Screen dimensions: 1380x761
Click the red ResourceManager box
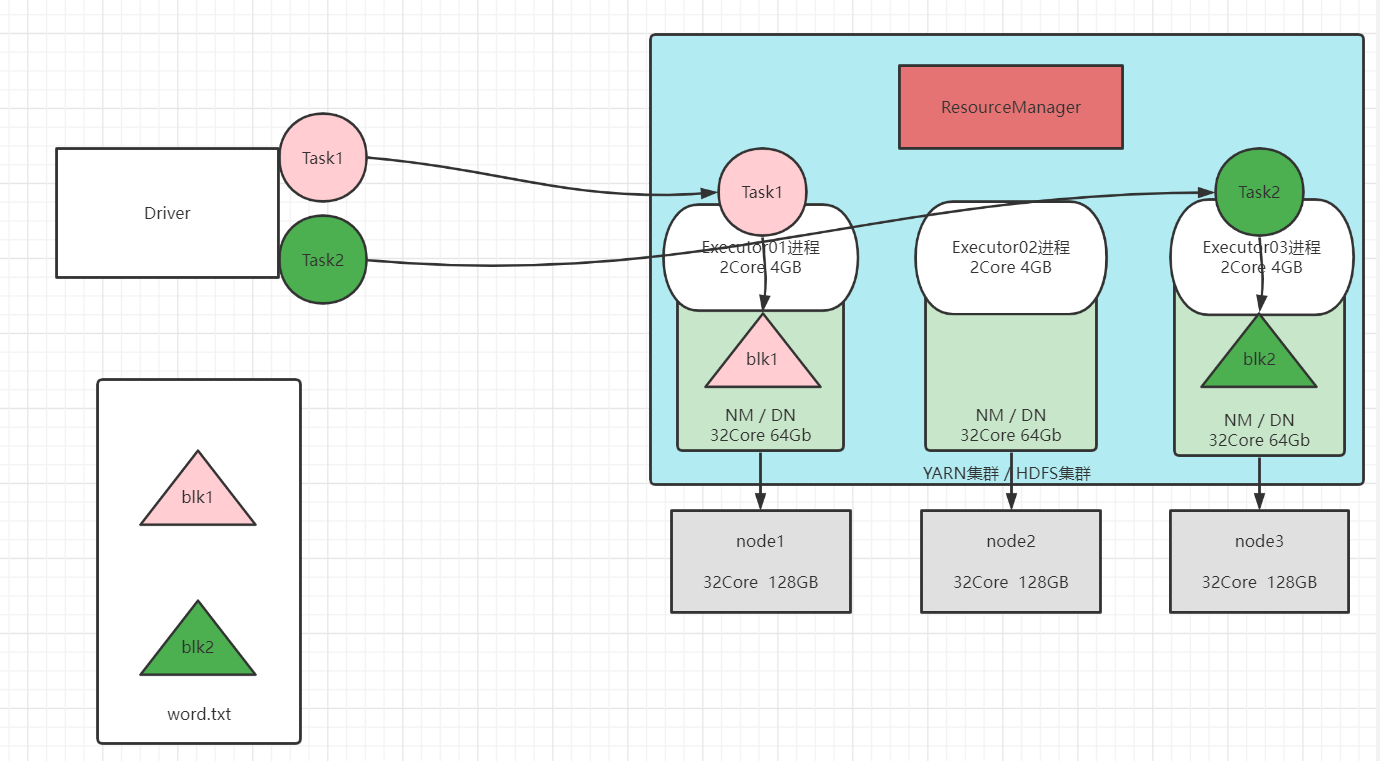tap(1011, 107)
